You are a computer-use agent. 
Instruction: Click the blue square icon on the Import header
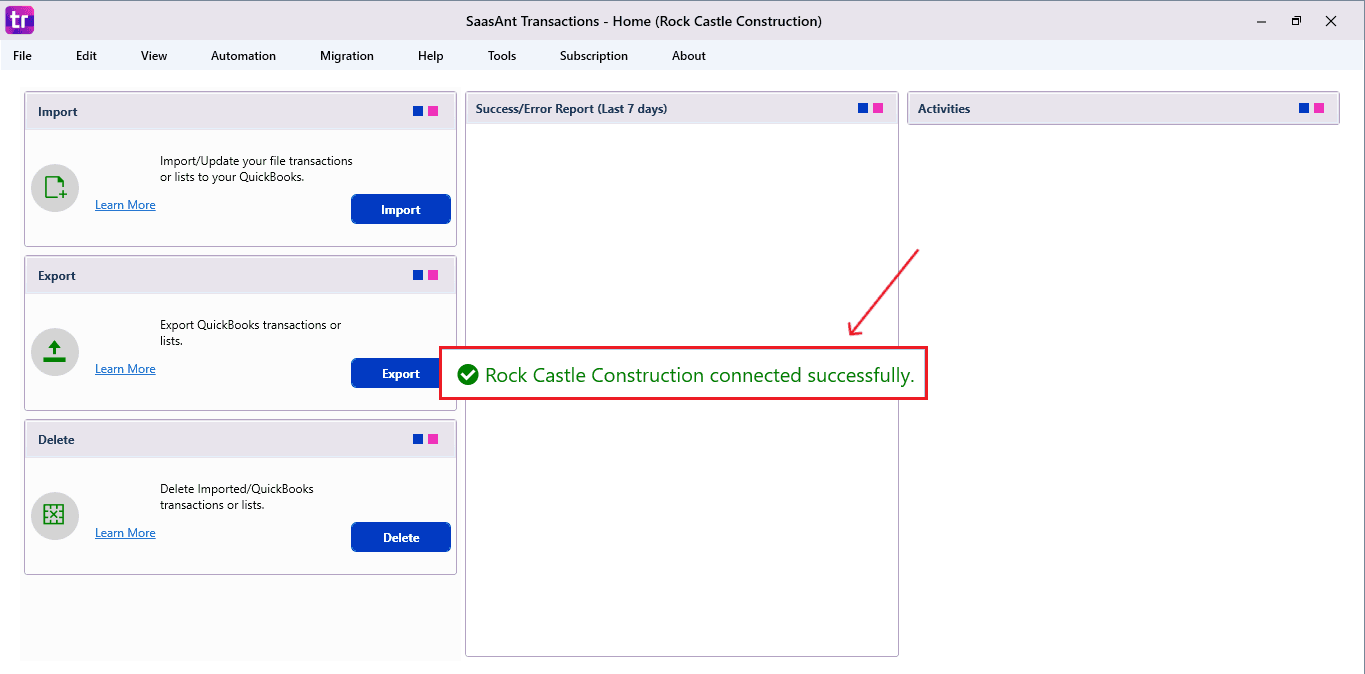[x=417, y=110]
